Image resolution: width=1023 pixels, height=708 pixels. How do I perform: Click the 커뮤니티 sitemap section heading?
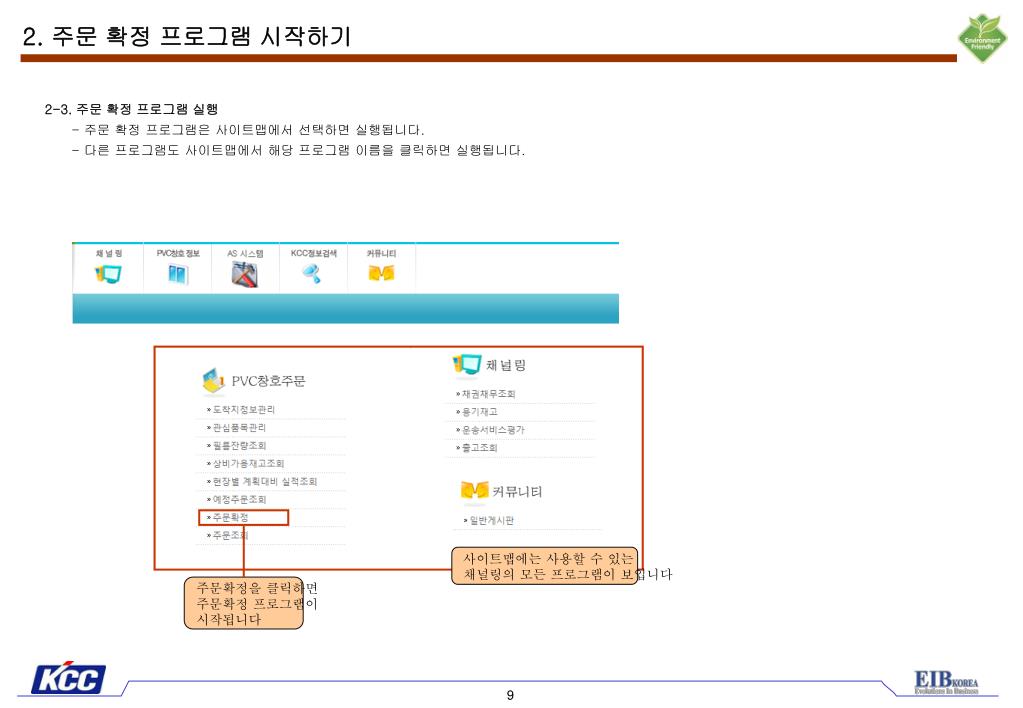tap(517, 491)
